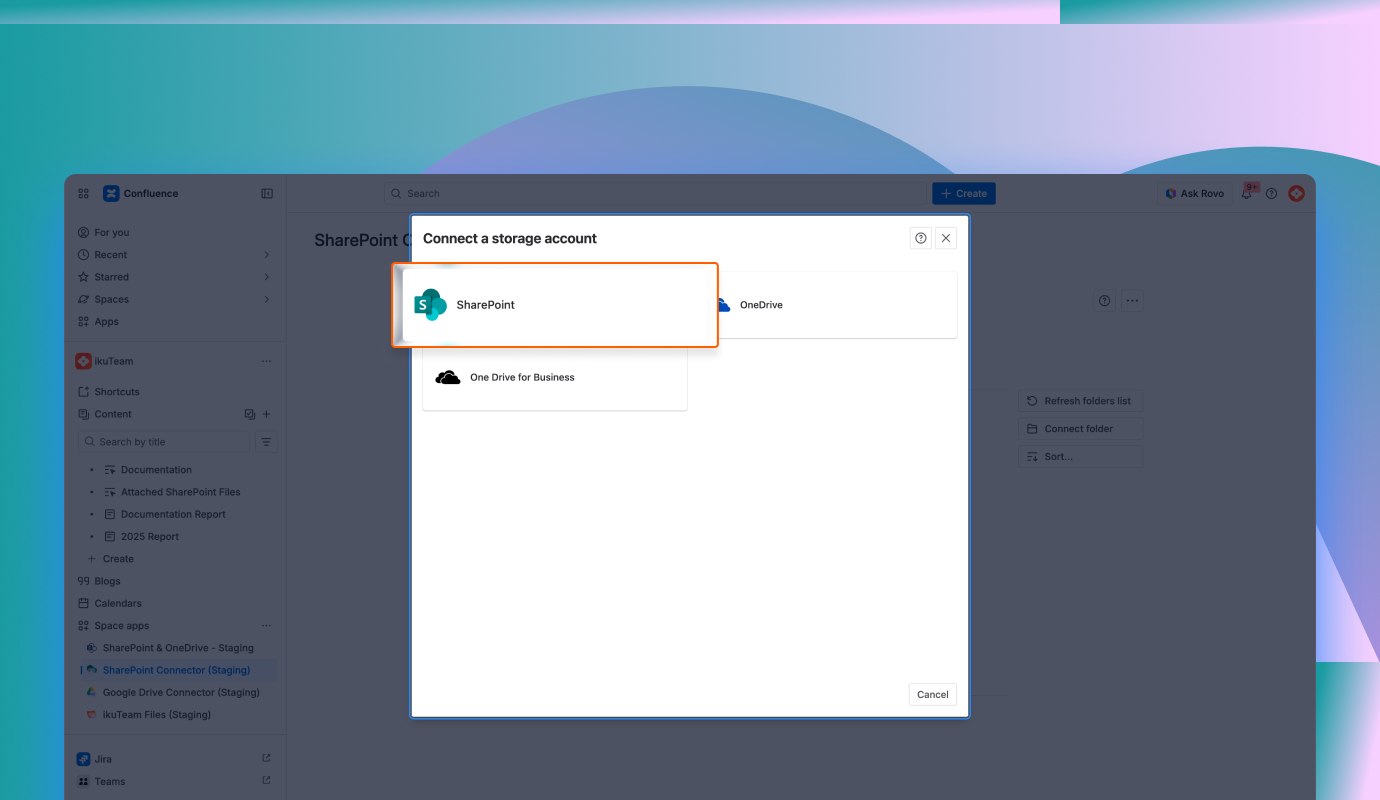The width and height of the screenshot is (1380, 800).
Task: Focus the top Search field
Action: tap(655, 194)
